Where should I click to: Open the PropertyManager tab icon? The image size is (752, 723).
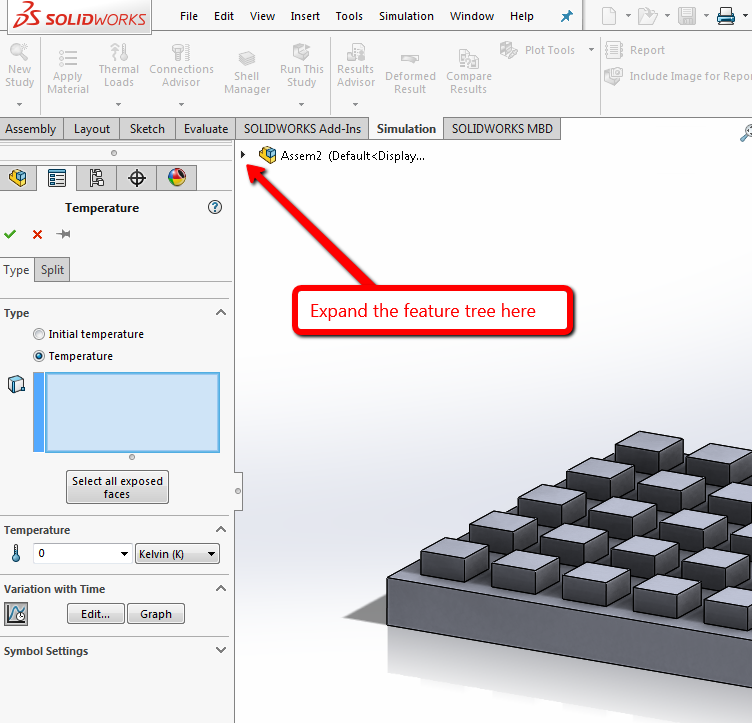point(57,178)
